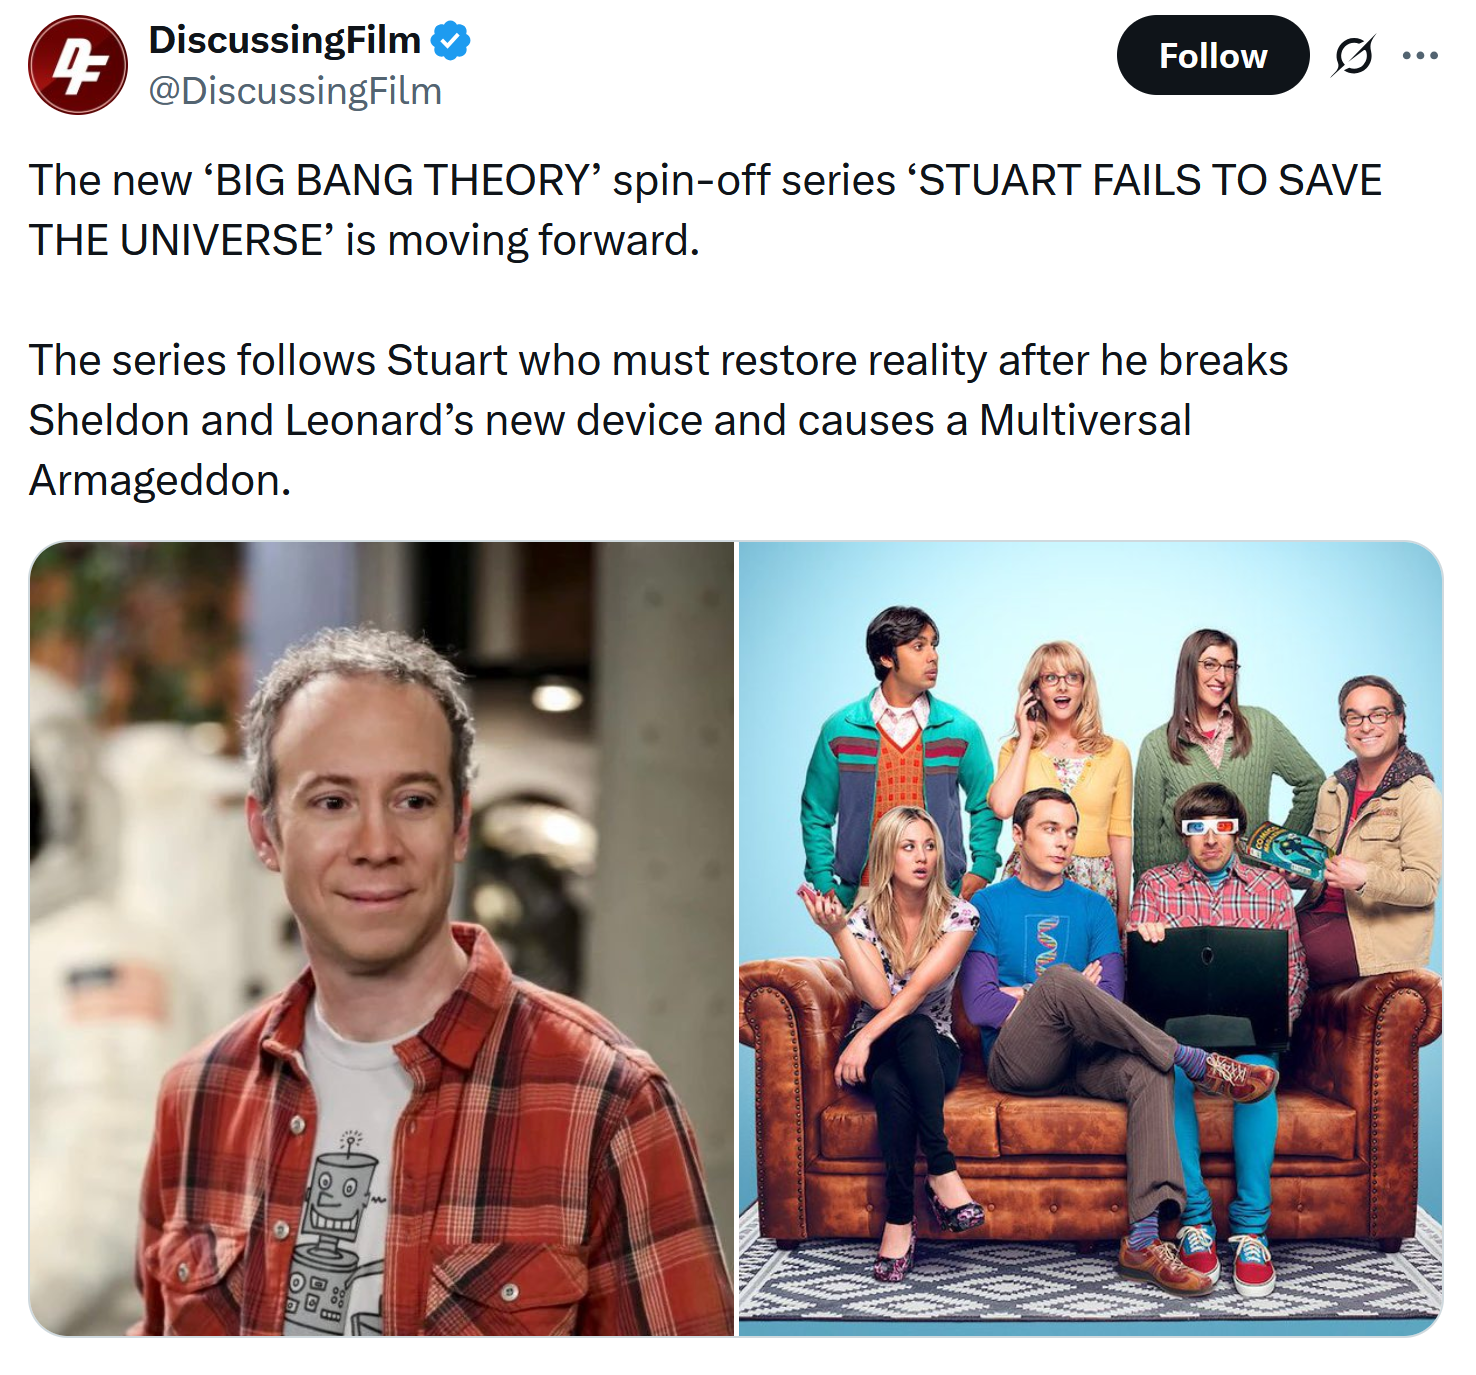
Task: Open the right cast photo on couch
Action: pos(1090,938)
